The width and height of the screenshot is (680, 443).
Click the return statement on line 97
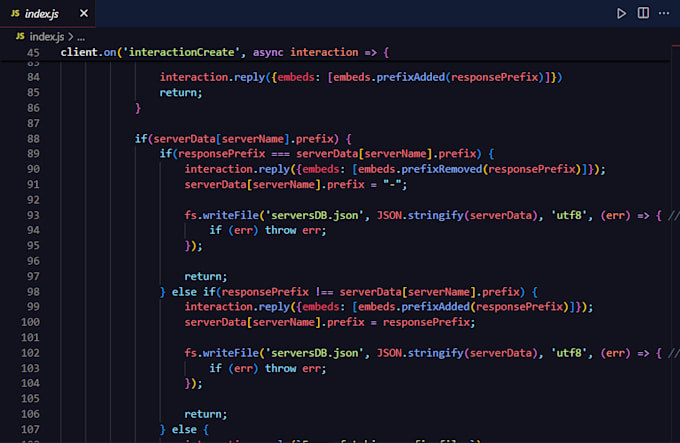point(206,277)
